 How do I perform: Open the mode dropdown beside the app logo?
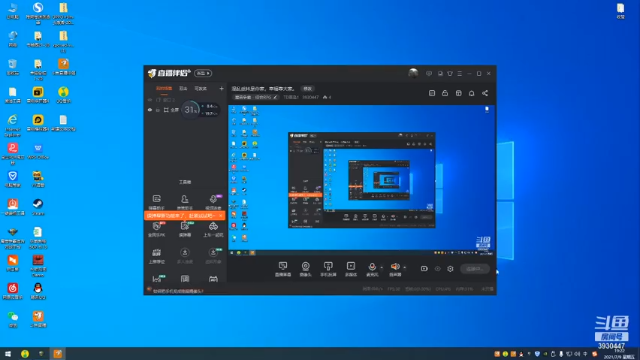[x=203, y=73]
